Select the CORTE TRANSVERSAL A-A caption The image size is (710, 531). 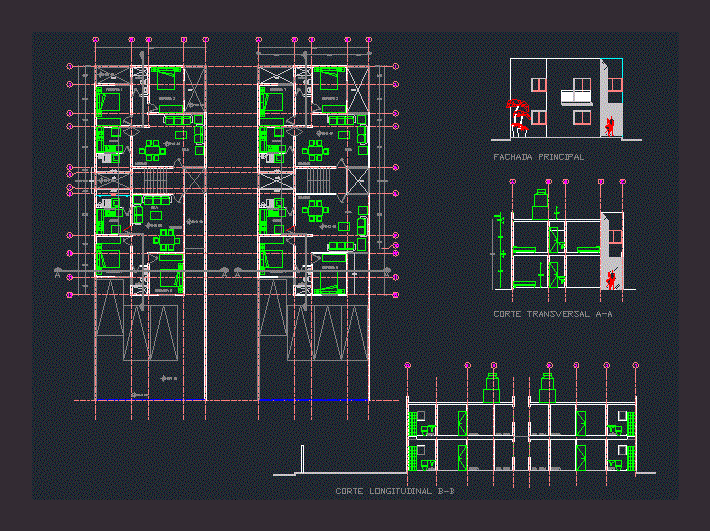tap(552, 314)
